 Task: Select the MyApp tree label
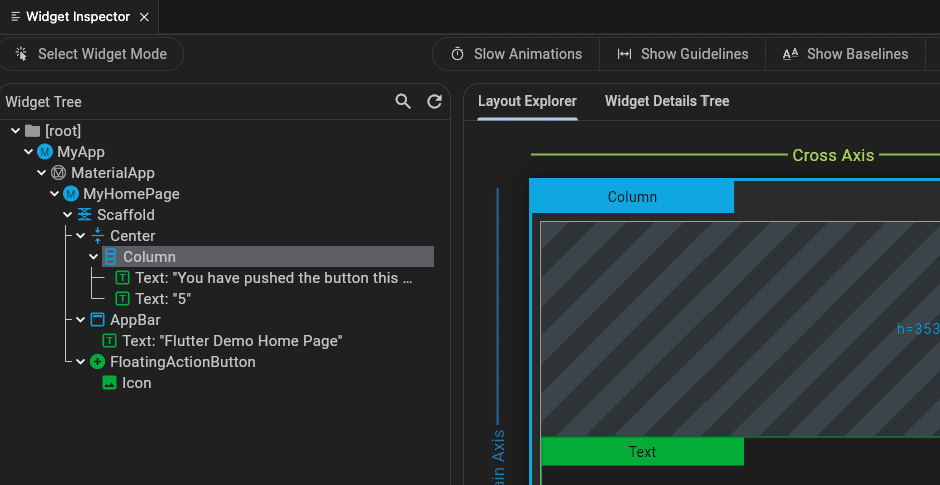[81, 152]
